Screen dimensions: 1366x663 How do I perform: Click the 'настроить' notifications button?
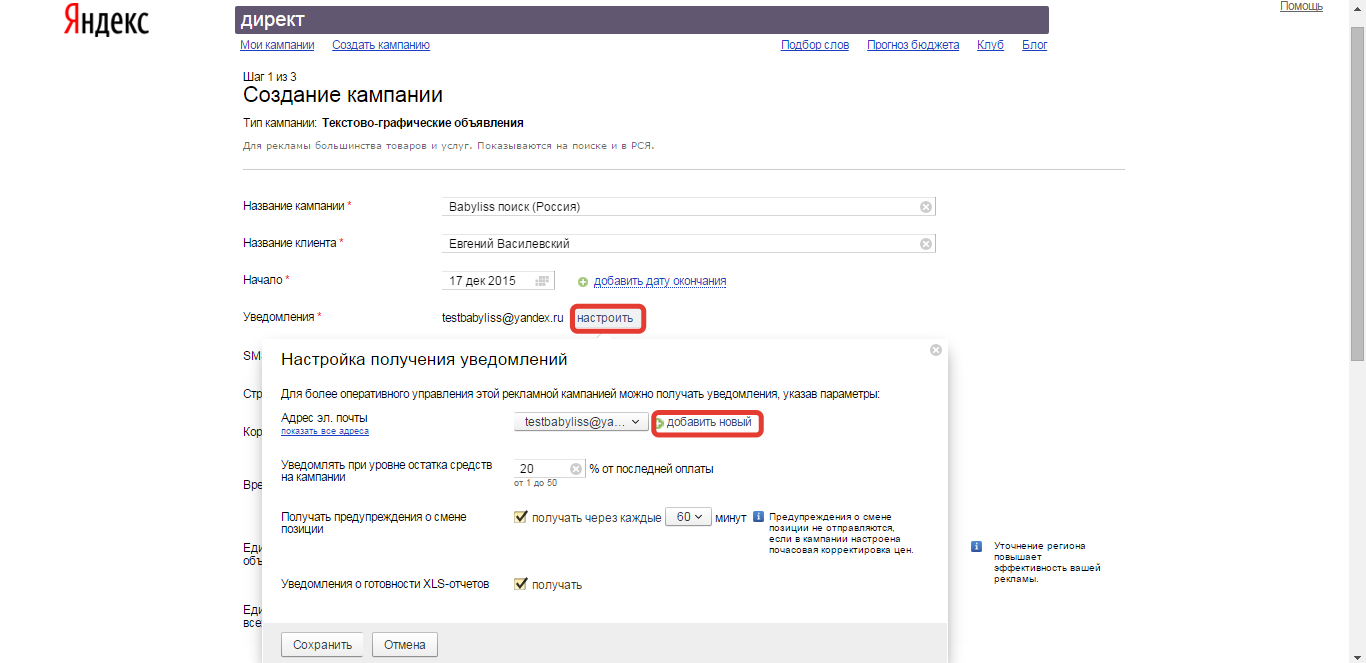pyautogui.click(x=605, y=319)
